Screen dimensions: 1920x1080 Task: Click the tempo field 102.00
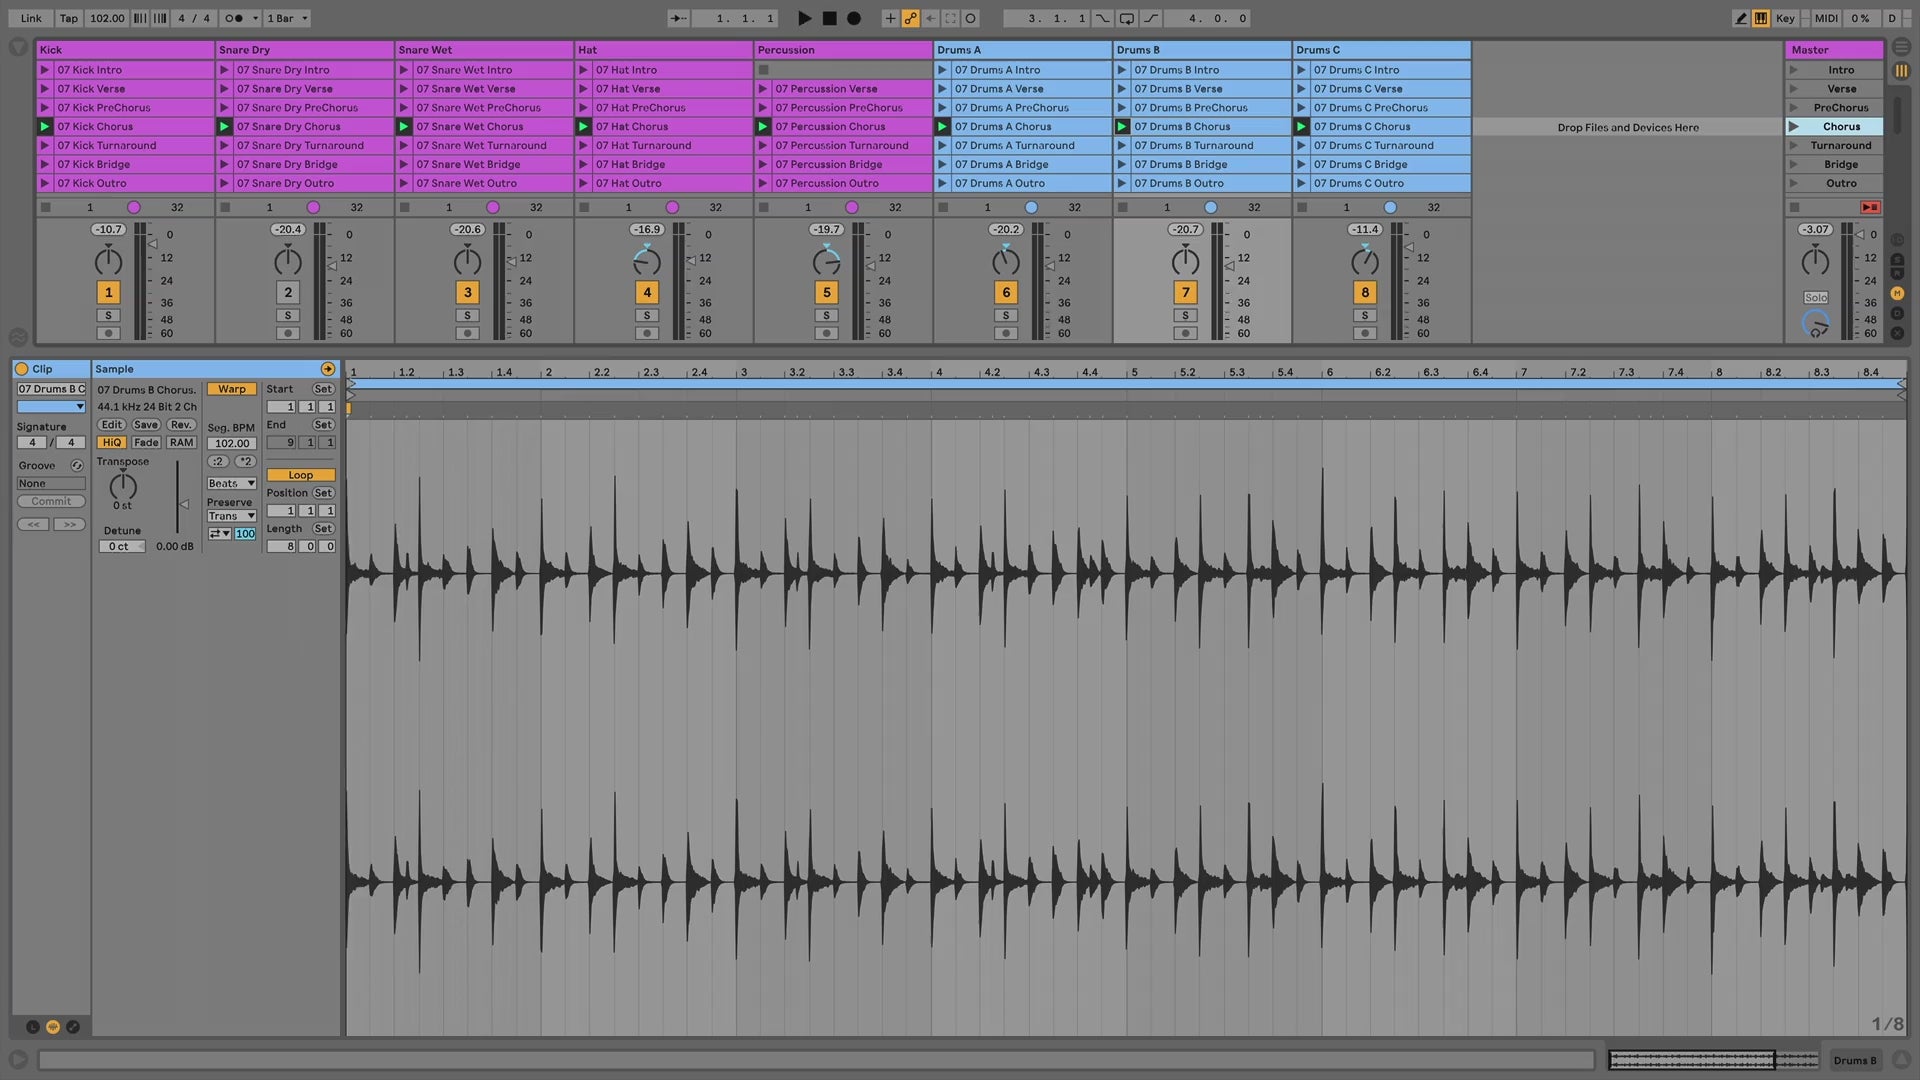[x=107, y=18]
